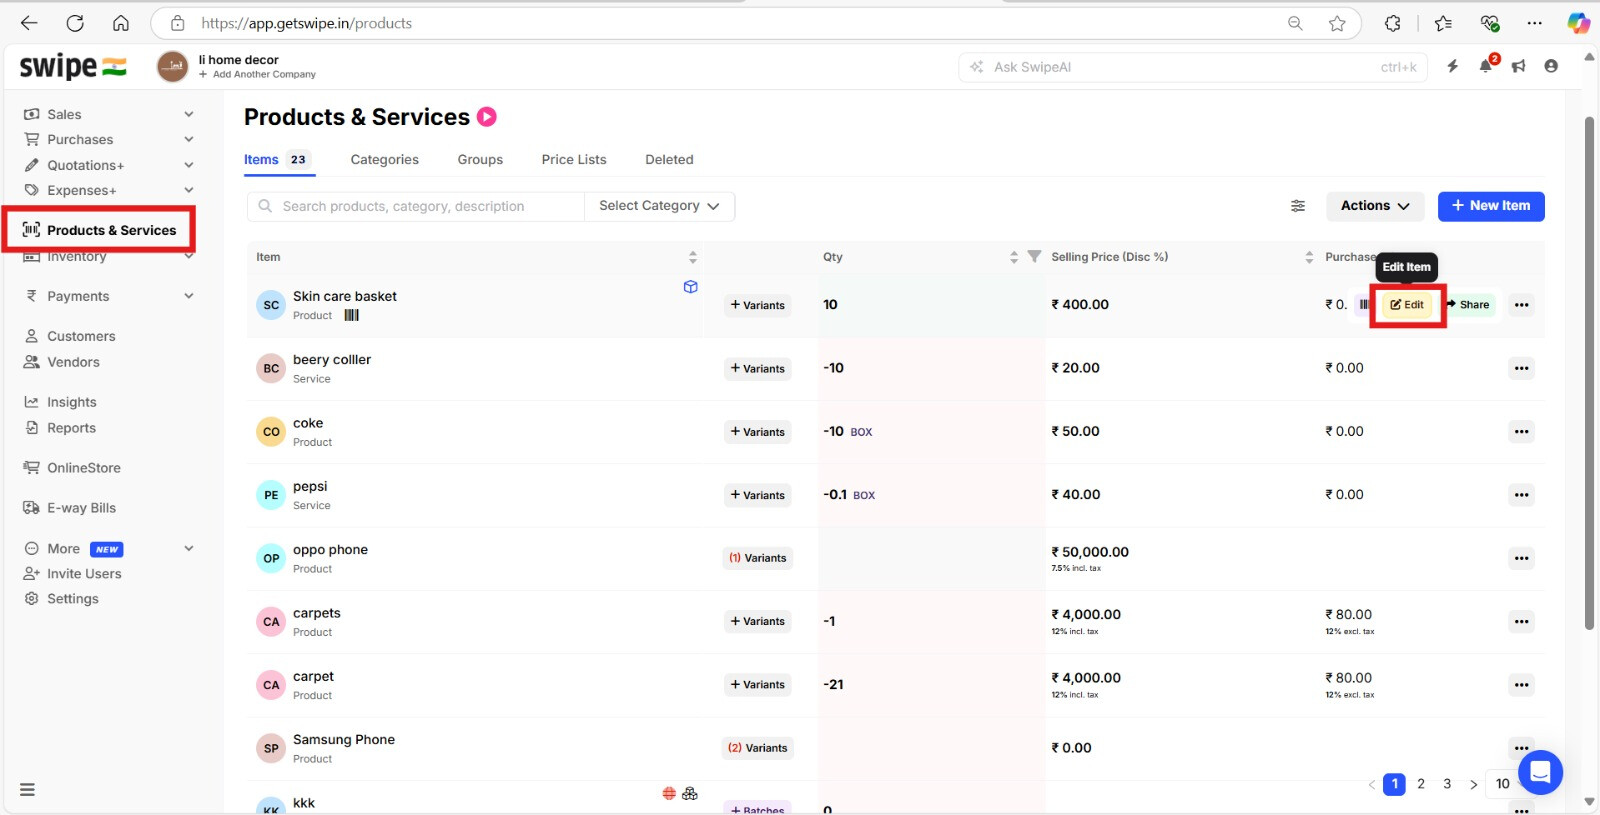This screenshot has width=1600, height=815.
Task: Open E-way Bills in the sidebar
Action: click(70, 508)
